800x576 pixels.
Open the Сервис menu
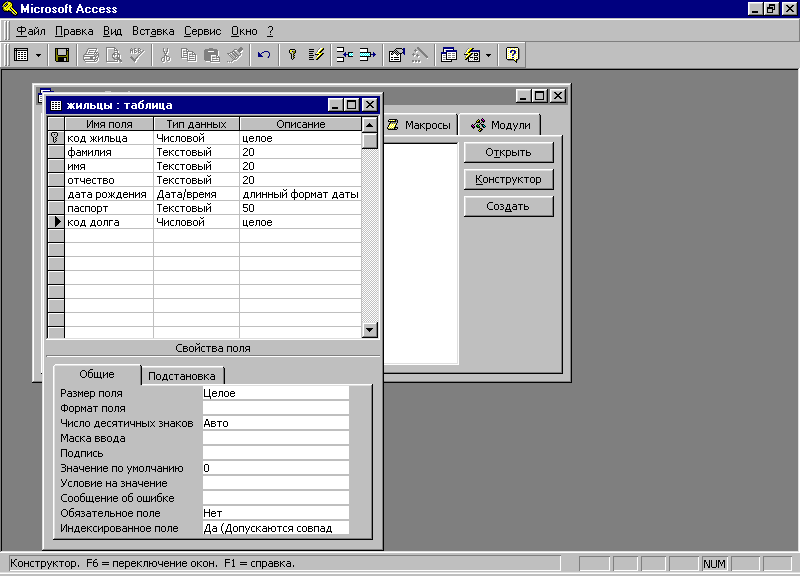203,31
